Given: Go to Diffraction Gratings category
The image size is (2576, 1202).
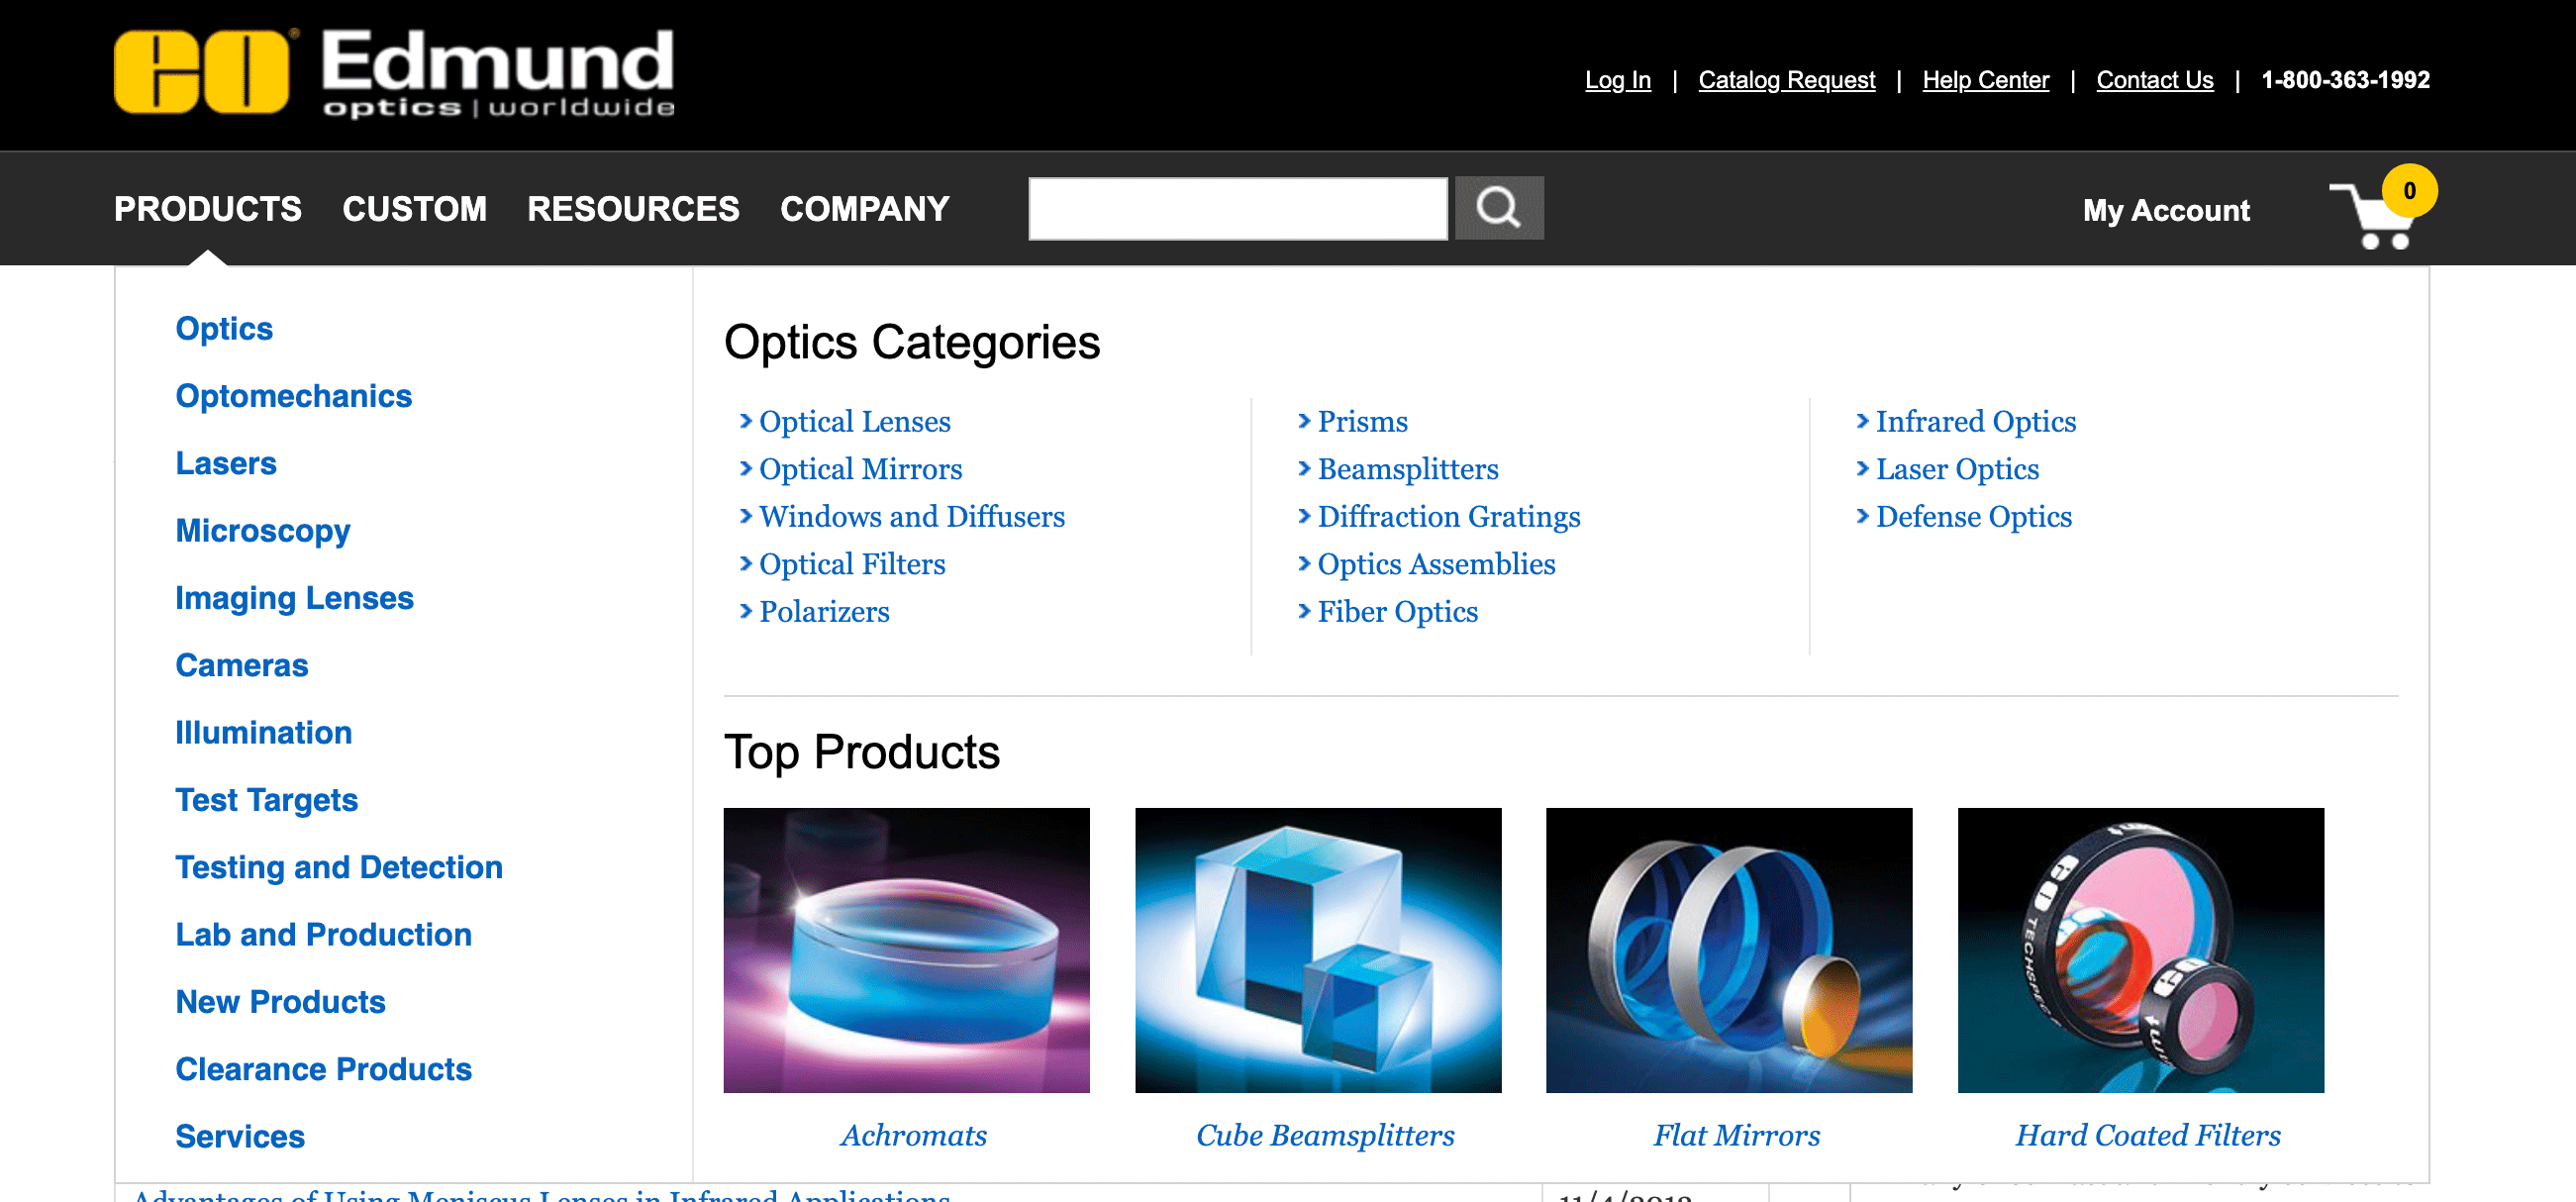Looking at the screenshot, I should tap(1448, 516).
